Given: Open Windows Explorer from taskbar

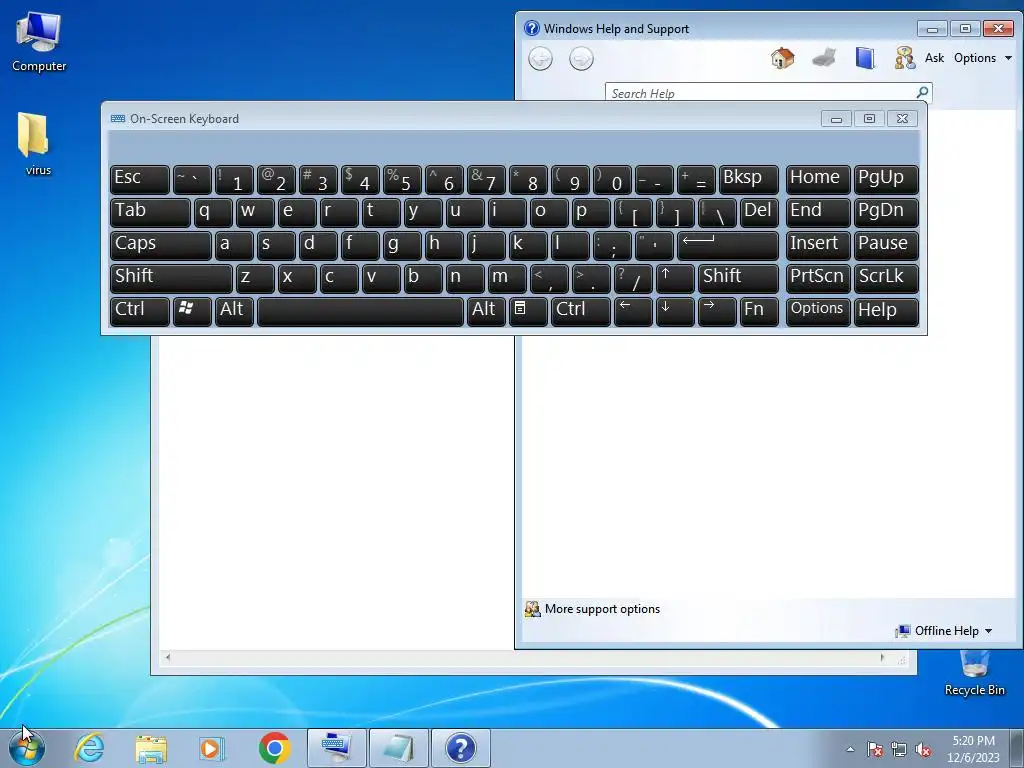Looking at the screenshot, I should tap(151, 748).
